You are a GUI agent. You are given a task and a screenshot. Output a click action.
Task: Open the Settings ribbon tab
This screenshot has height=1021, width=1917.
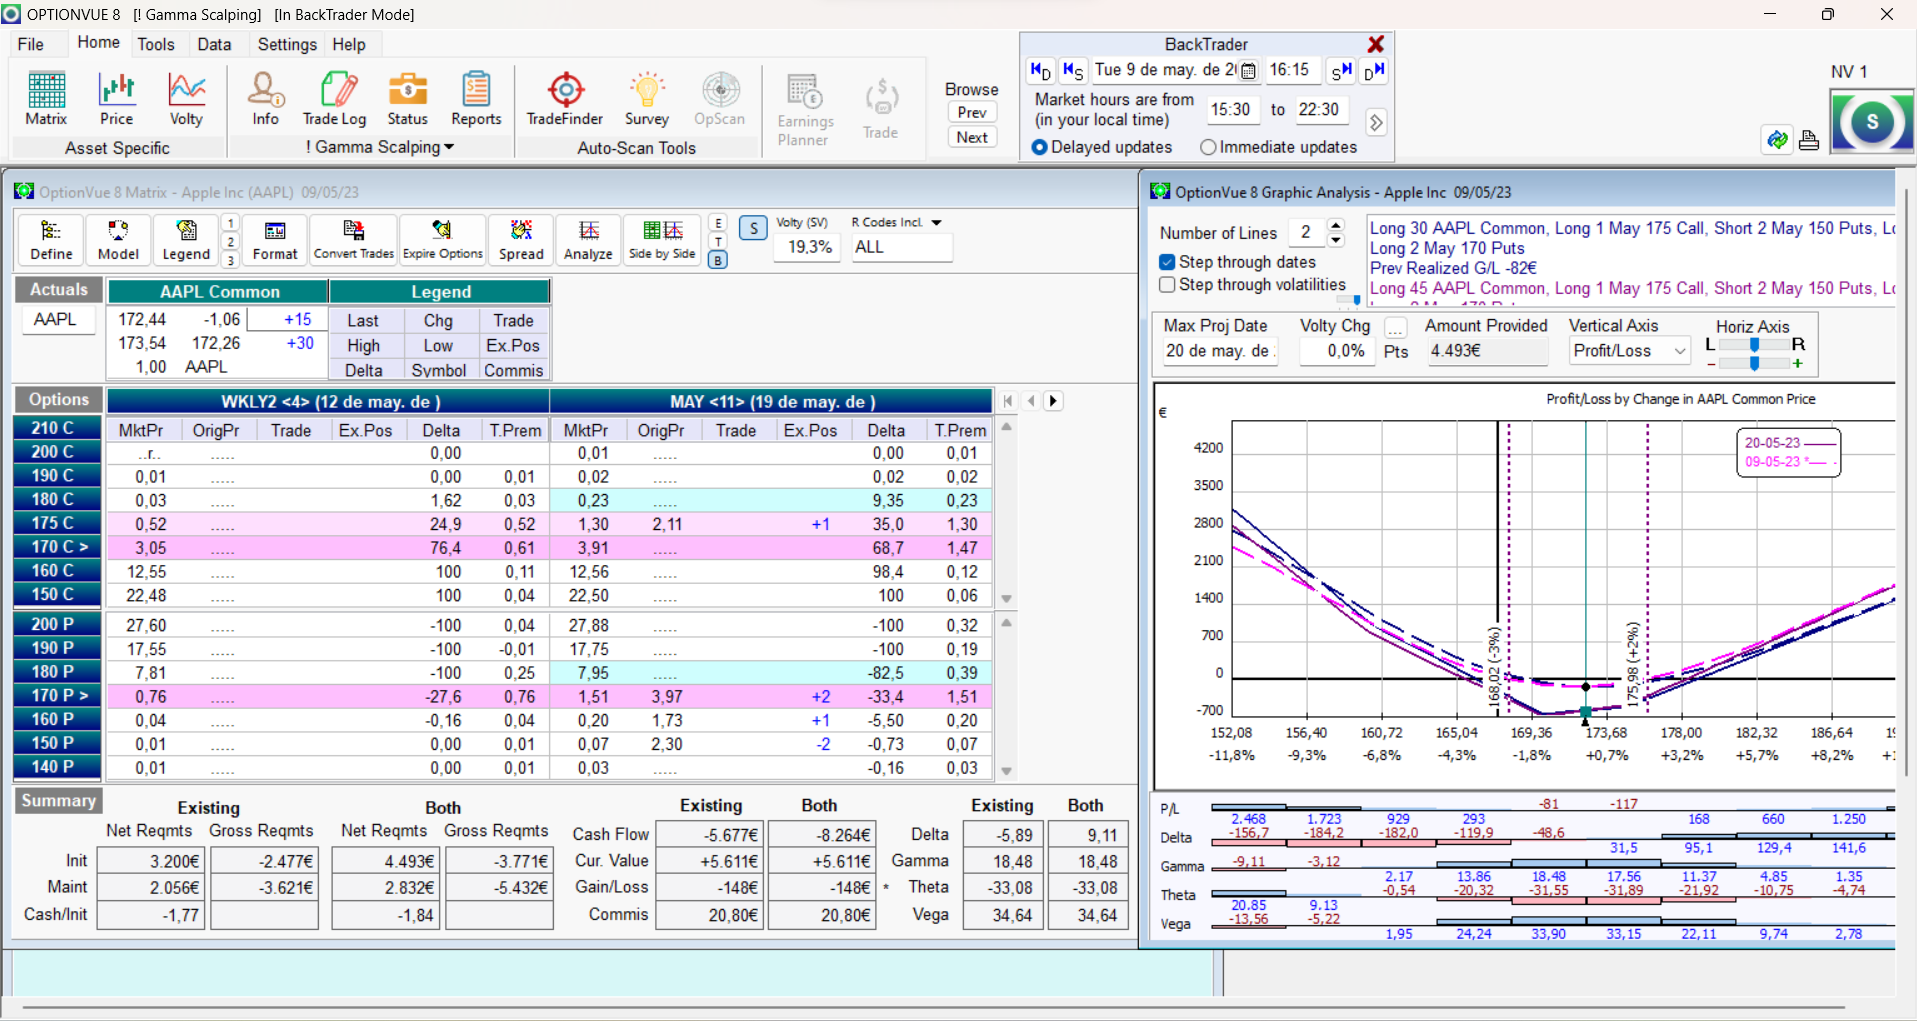[287, 44]
